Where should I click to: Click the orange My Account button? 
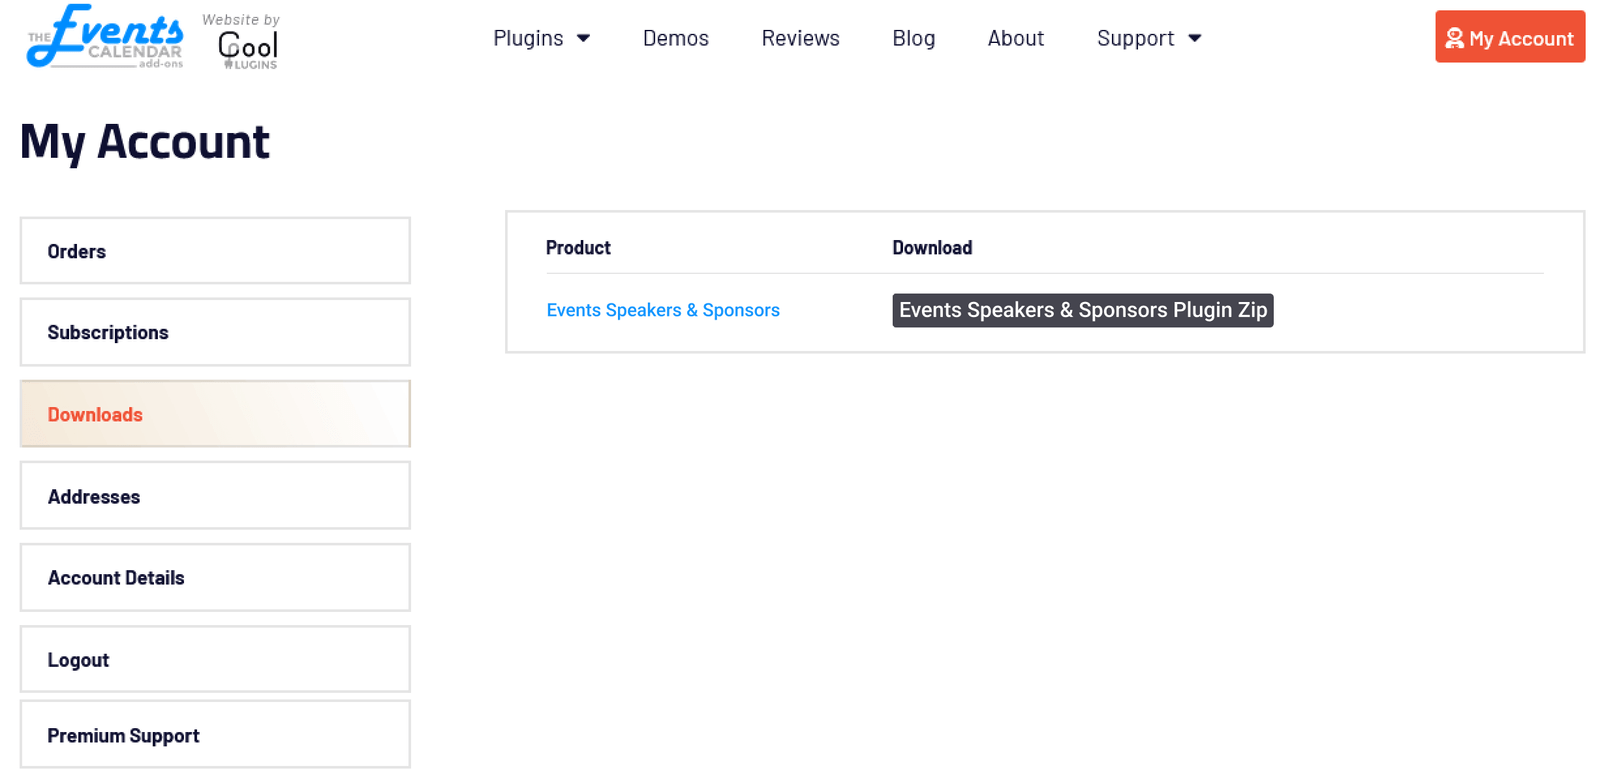pos(1509,37)
